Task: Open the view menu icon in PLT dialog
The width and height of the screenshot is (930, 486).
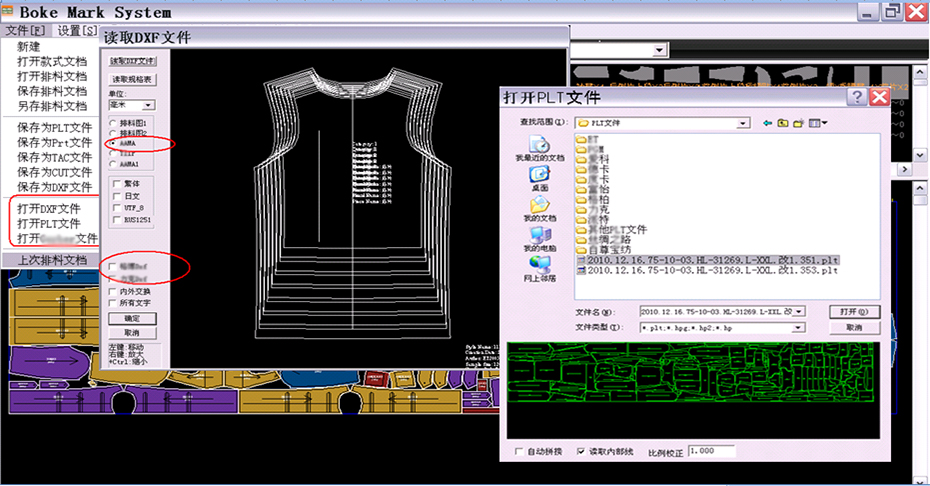Action: [817, 123]
